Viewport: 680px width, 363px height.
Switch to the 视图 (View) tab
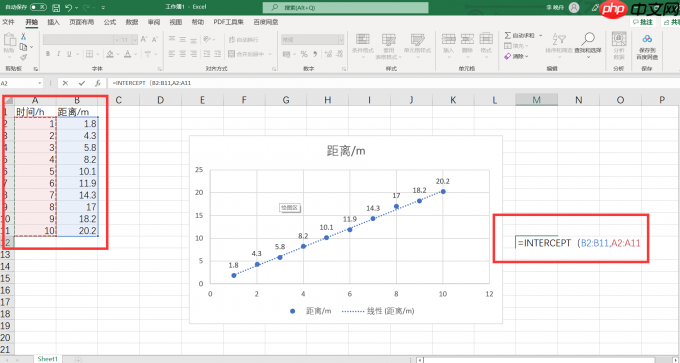[176, 22]
